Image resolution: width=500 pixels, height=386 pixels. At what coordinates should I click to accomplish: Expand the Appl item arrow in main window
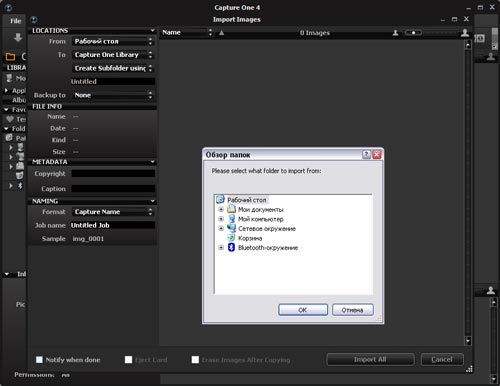(6, 90)
